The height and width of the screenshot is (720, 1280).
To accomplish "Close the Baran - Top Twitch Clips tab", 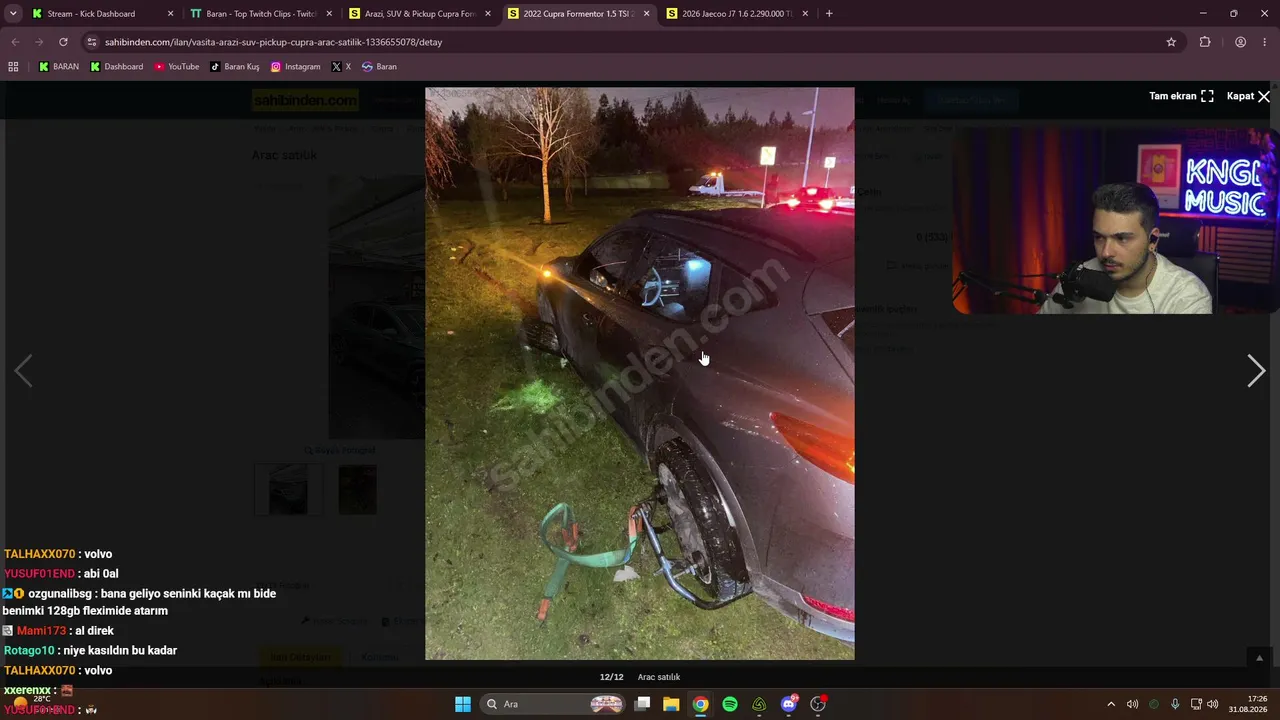I will pyautogui.click(x=329, y=14).
